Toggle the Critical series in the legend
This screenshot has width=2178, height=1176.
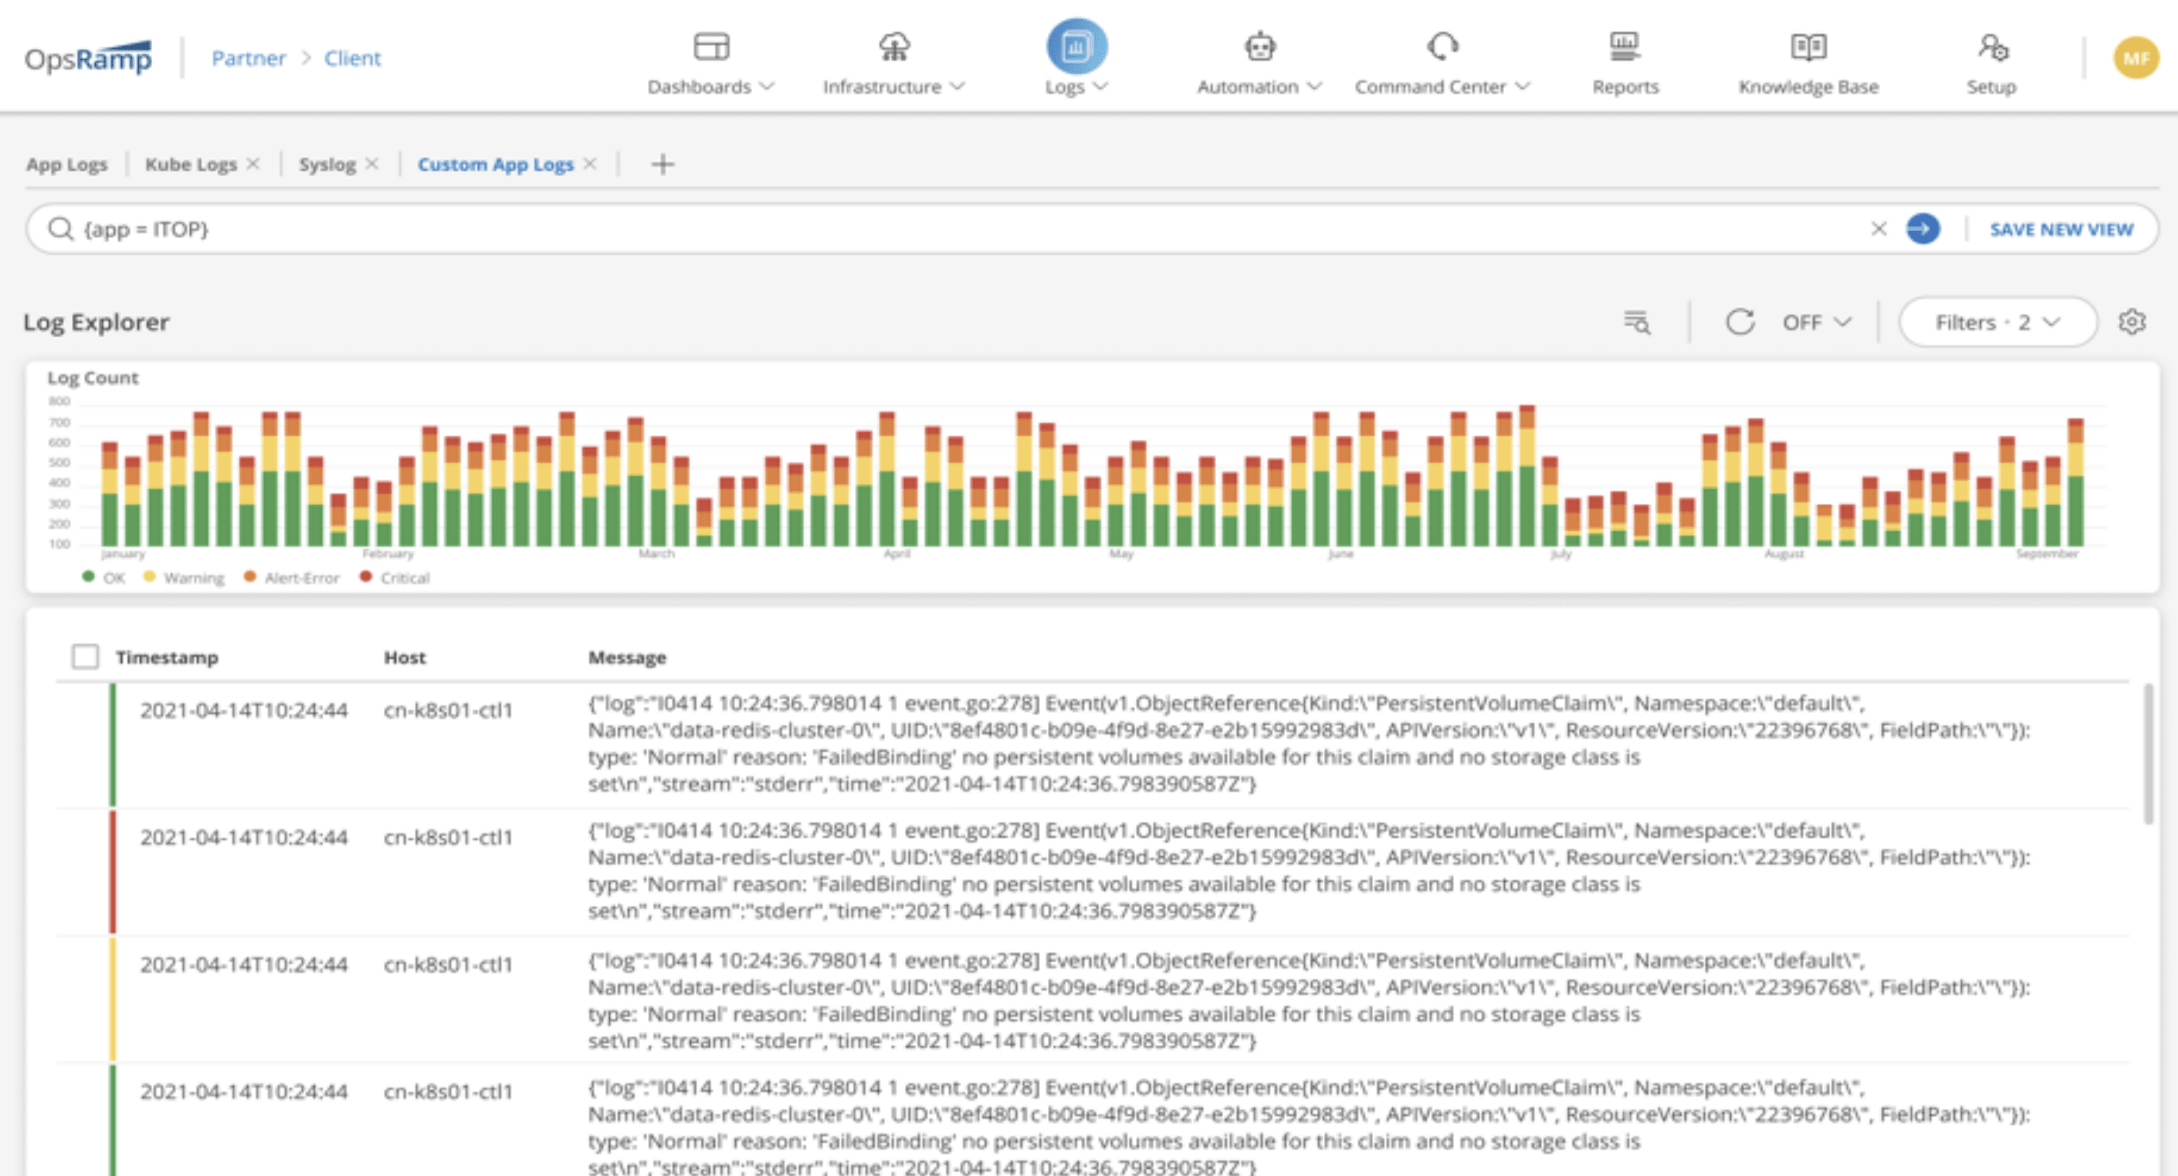(367, 577)
